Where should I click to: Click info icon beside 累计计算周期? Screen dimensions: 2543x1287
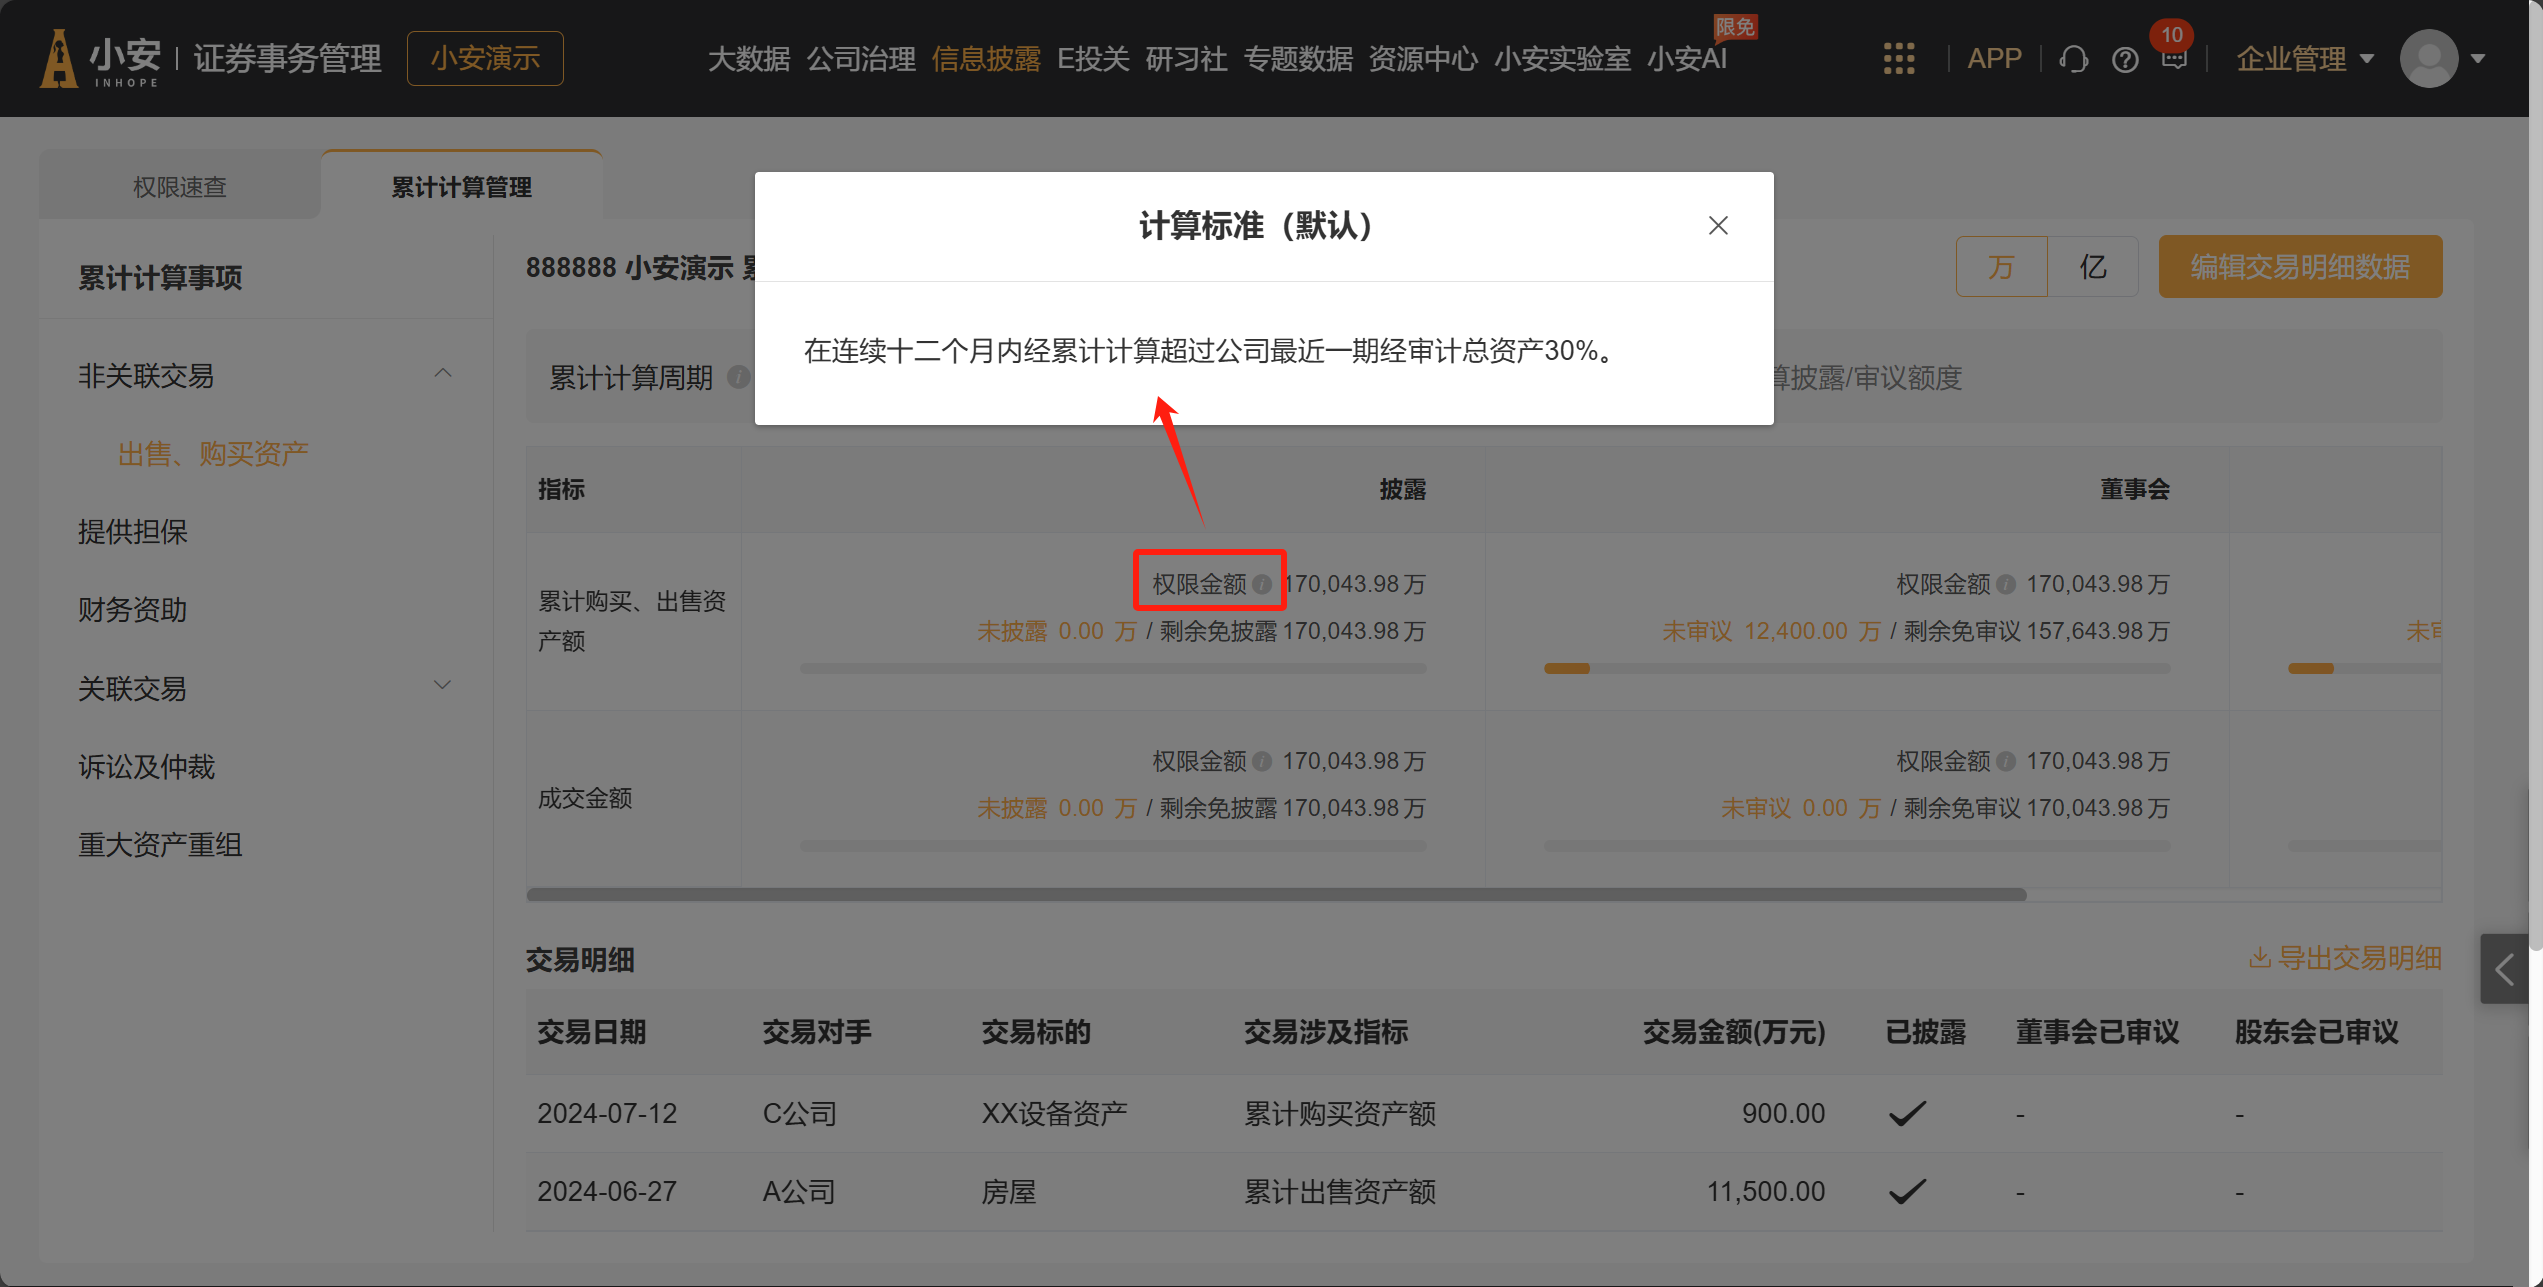coord(738,377)
